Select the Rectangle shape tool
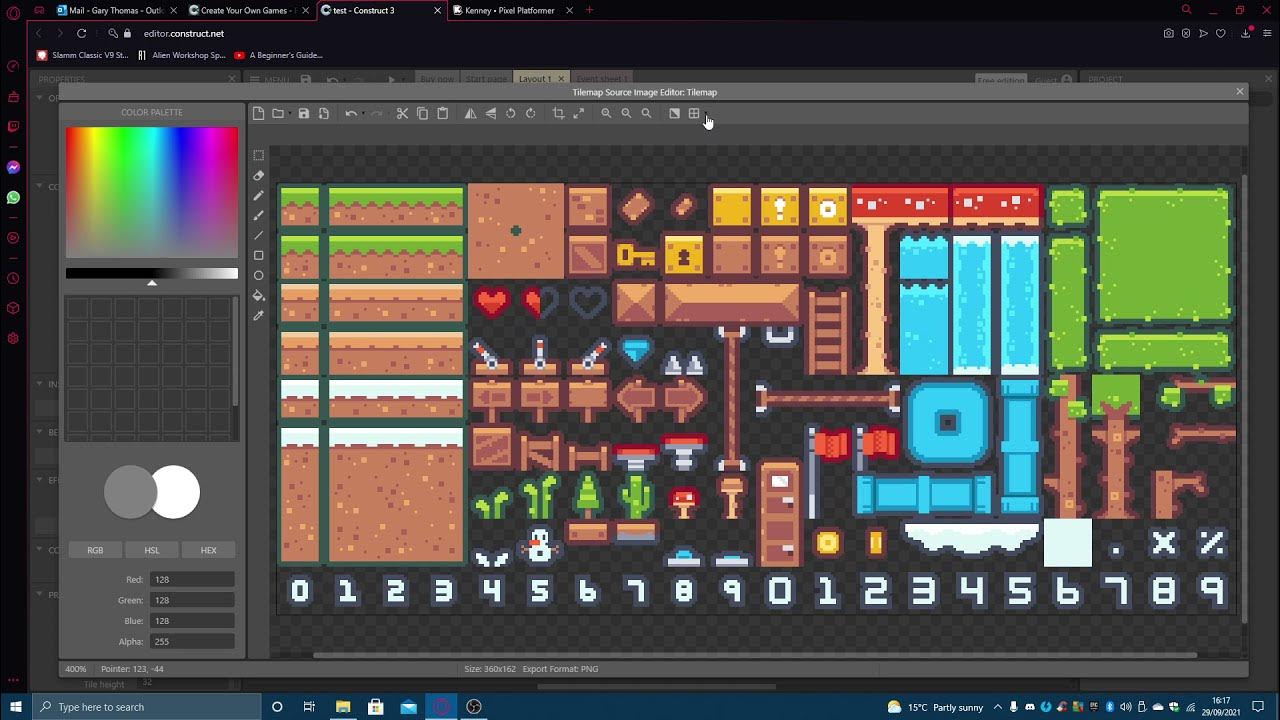Screen dimensions: 1280x720 click(258, 255)
